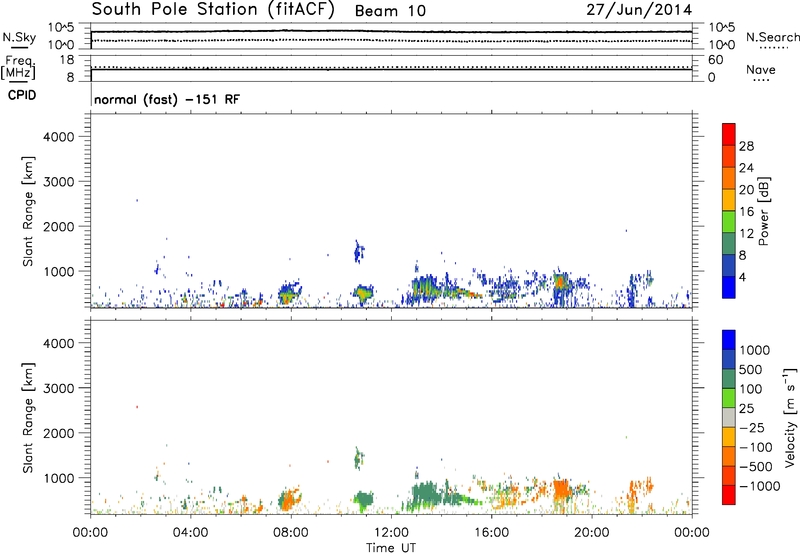Click the Velocity colorbar segment between 25 and 100

point(729,398)
